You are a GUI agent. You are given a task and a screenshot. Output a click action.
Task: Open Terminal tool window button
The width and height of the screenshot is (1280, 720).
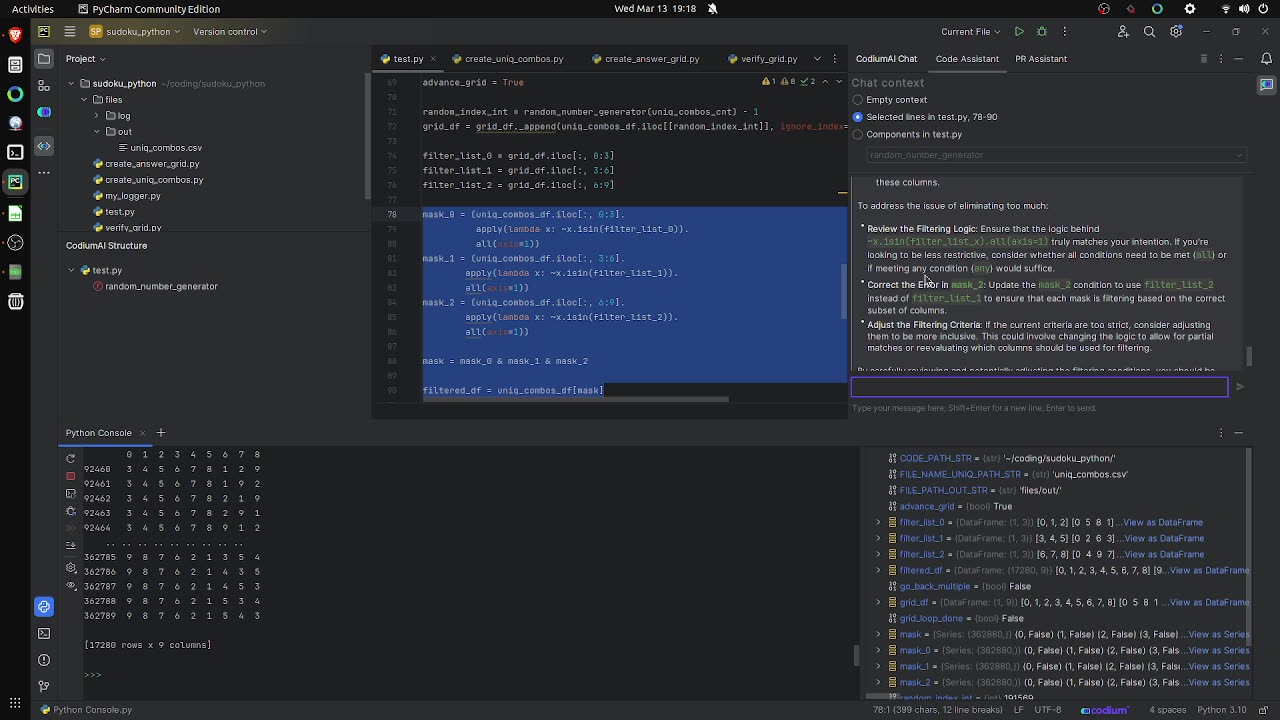point(44,633)
